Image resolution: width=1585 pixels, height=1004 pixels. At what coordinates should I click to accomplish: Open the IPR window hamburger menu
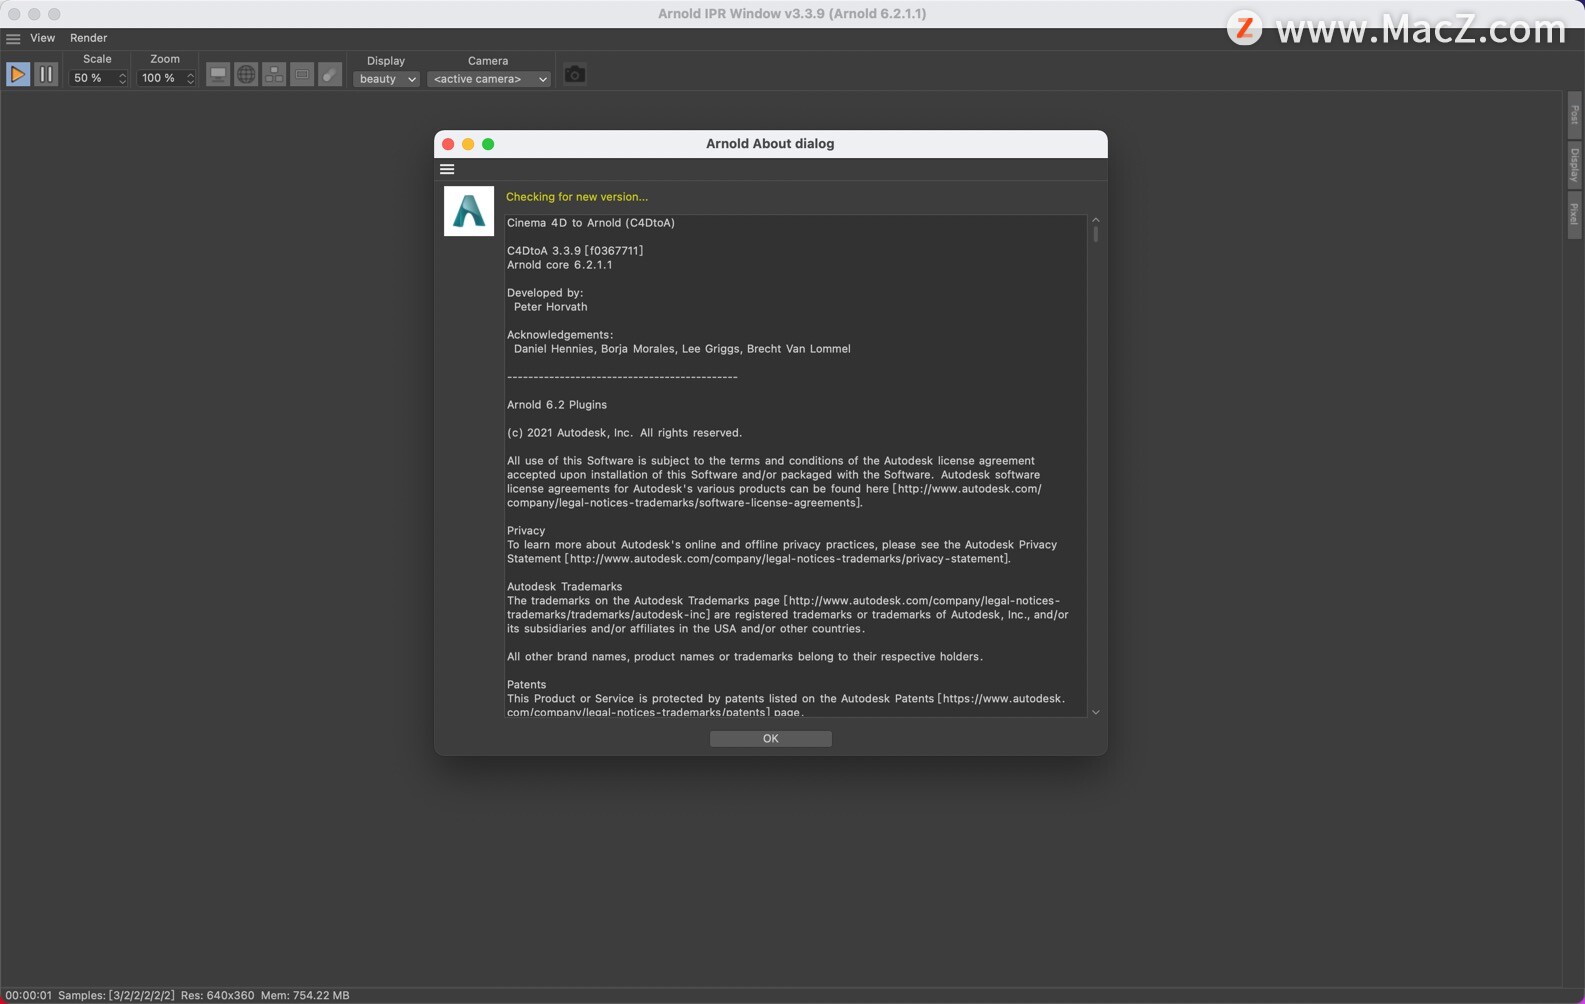pos(13,39)
